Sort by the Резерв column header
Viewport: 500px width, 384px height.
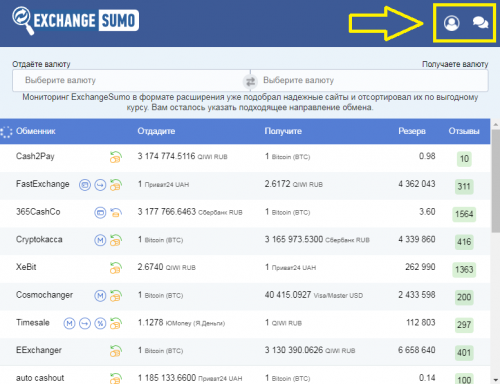[x=412, y=131]
